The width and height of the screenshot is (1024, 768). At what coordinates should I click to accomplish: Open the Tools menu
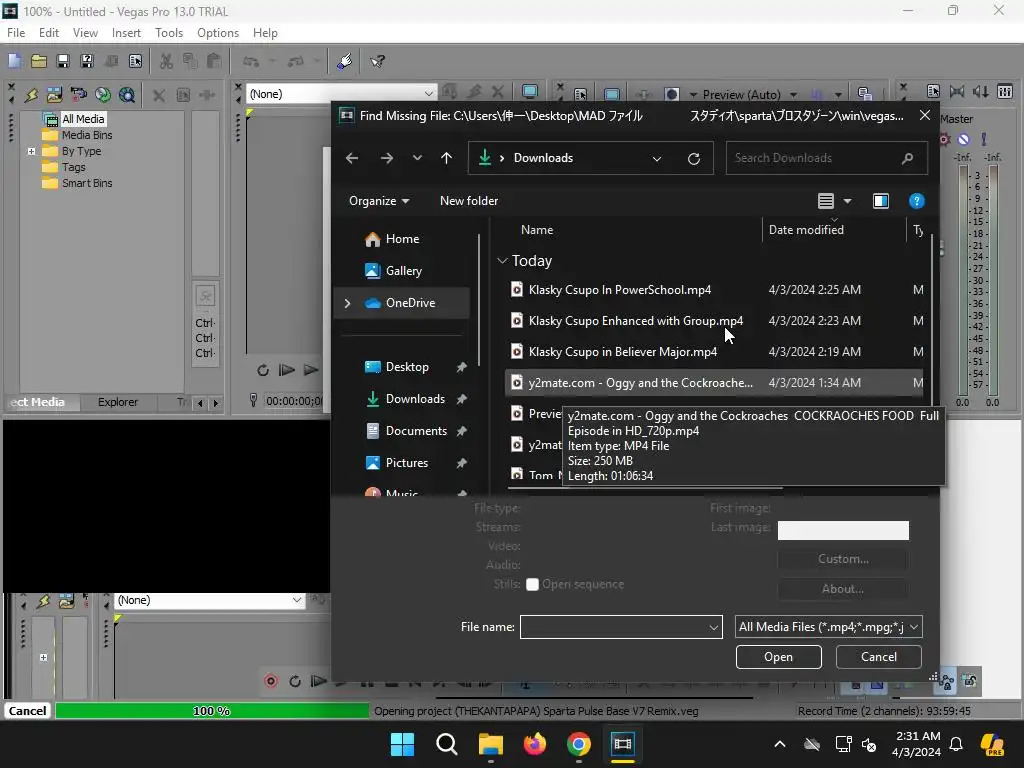click(x=168, y=33)
